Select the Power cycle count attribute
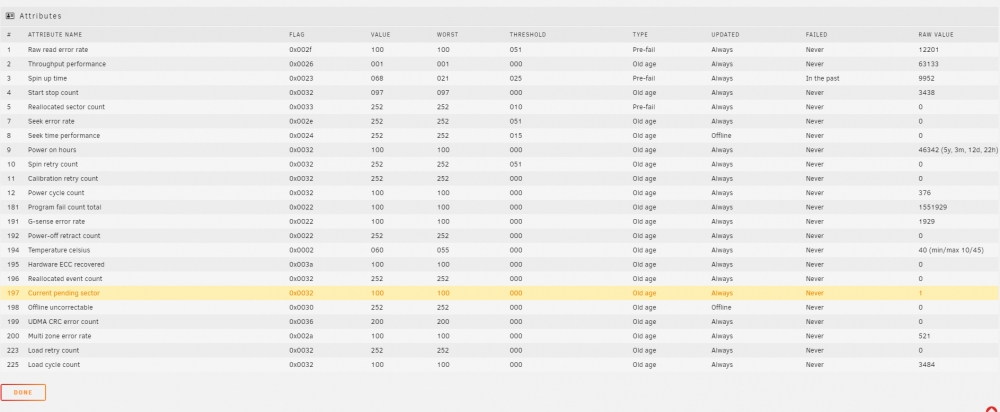The image size is (1000, 412). (x=56, y=193)
